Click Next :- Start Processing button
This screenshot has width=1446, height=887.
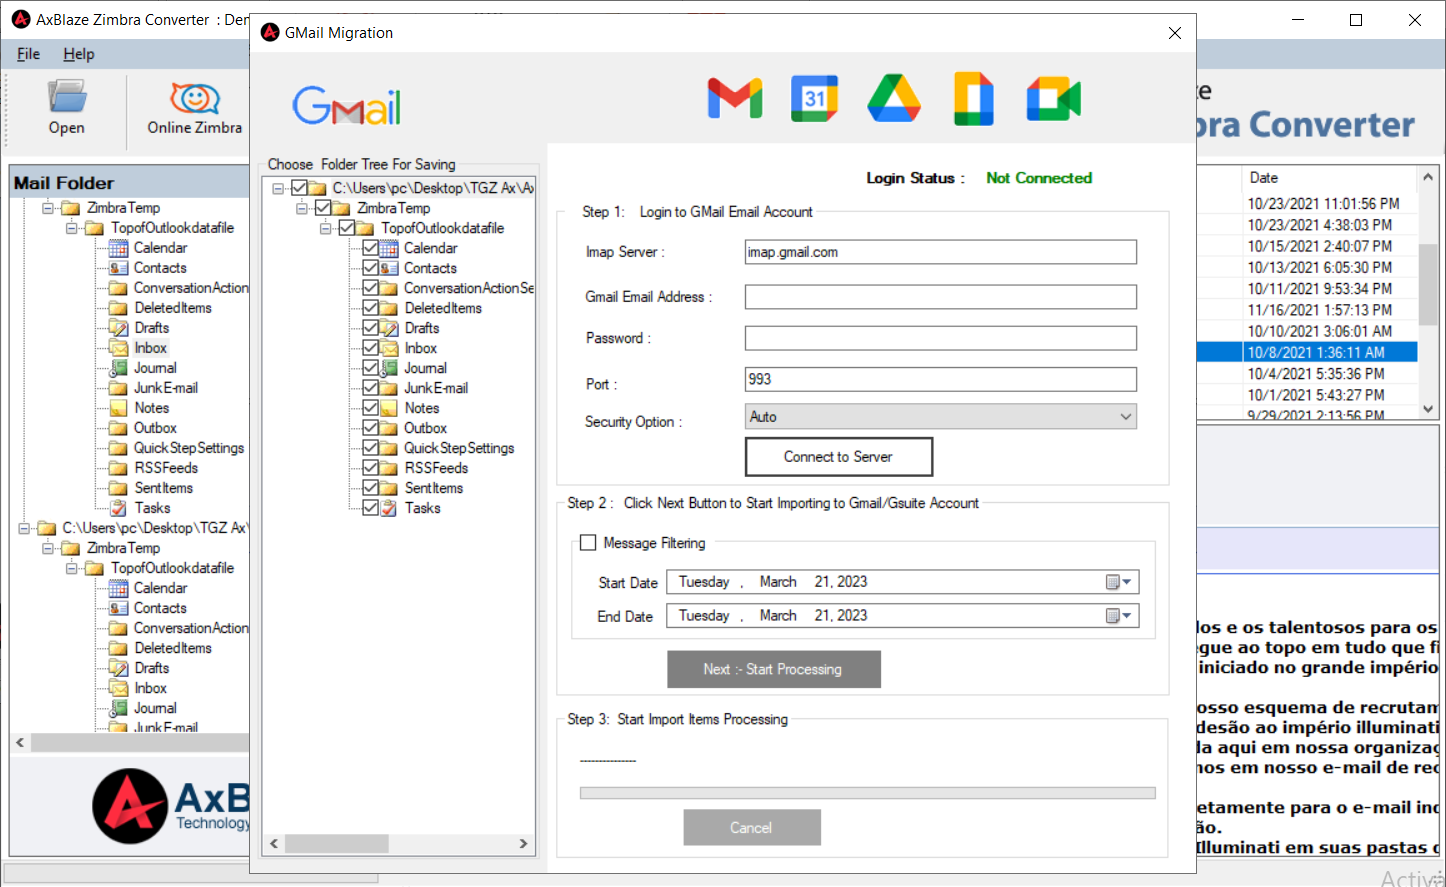(x=774, y=669)
